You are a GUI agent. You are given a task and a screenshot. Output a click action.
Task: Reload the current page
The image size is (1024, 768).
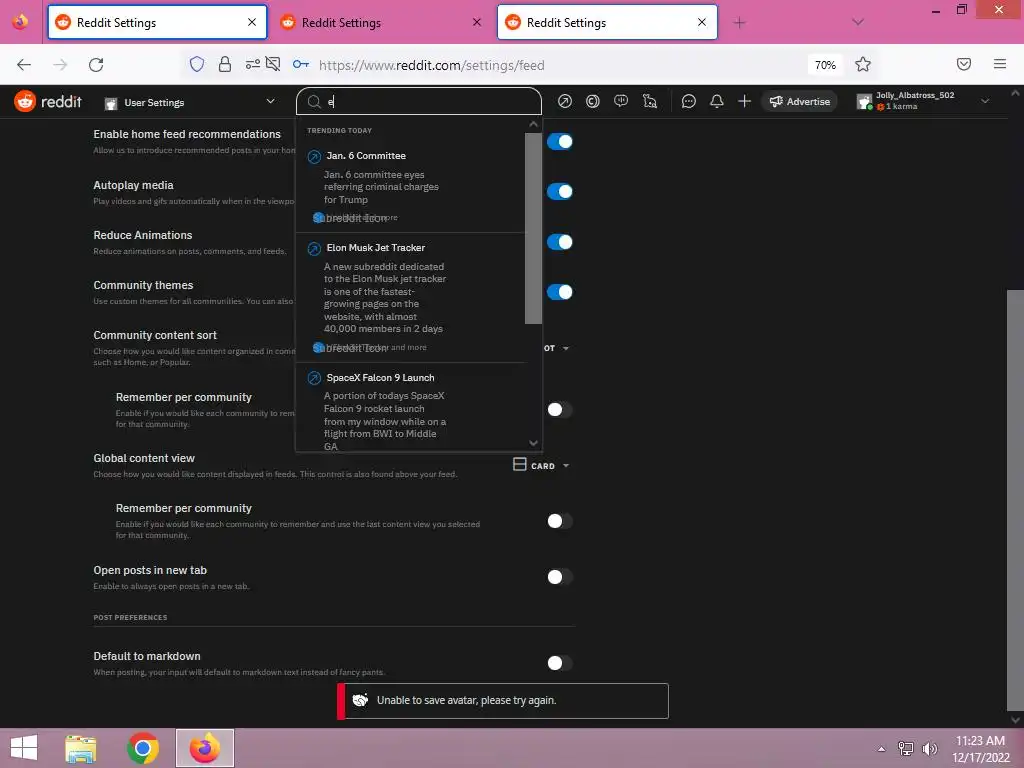click(96, 64)
